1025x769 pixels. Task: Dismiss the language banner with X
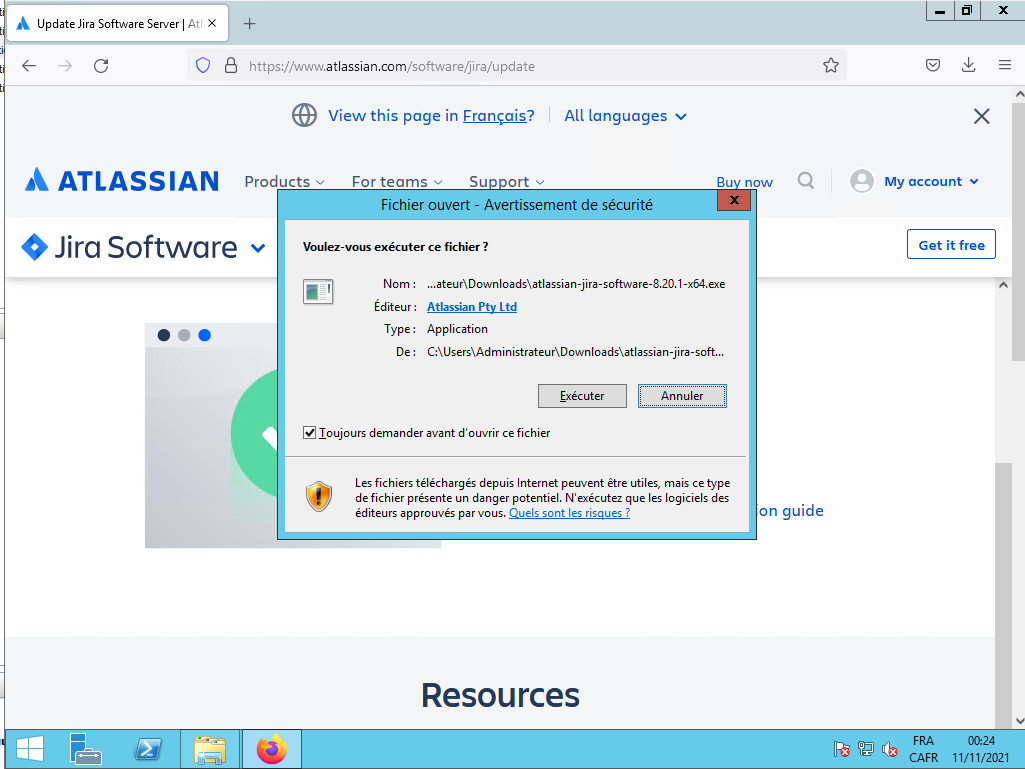[981, 116]
